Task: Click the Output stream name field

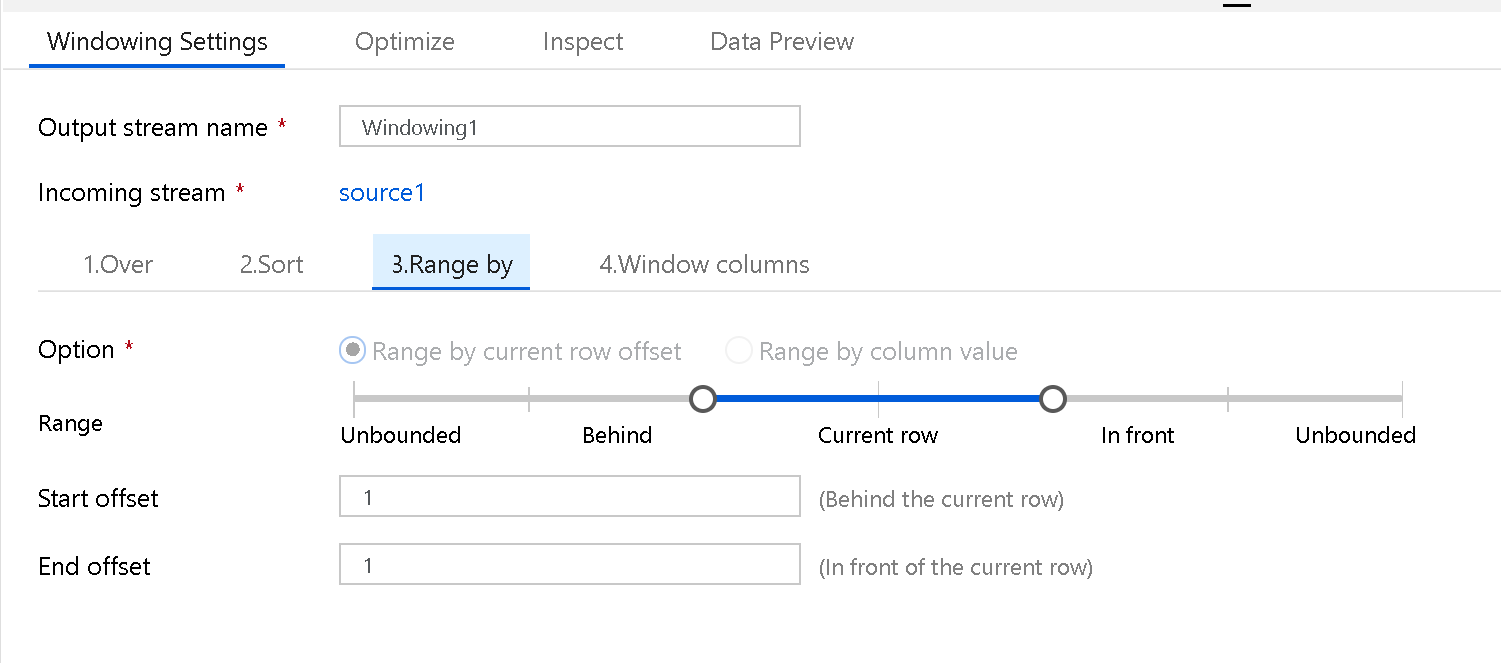Action: 569,126
